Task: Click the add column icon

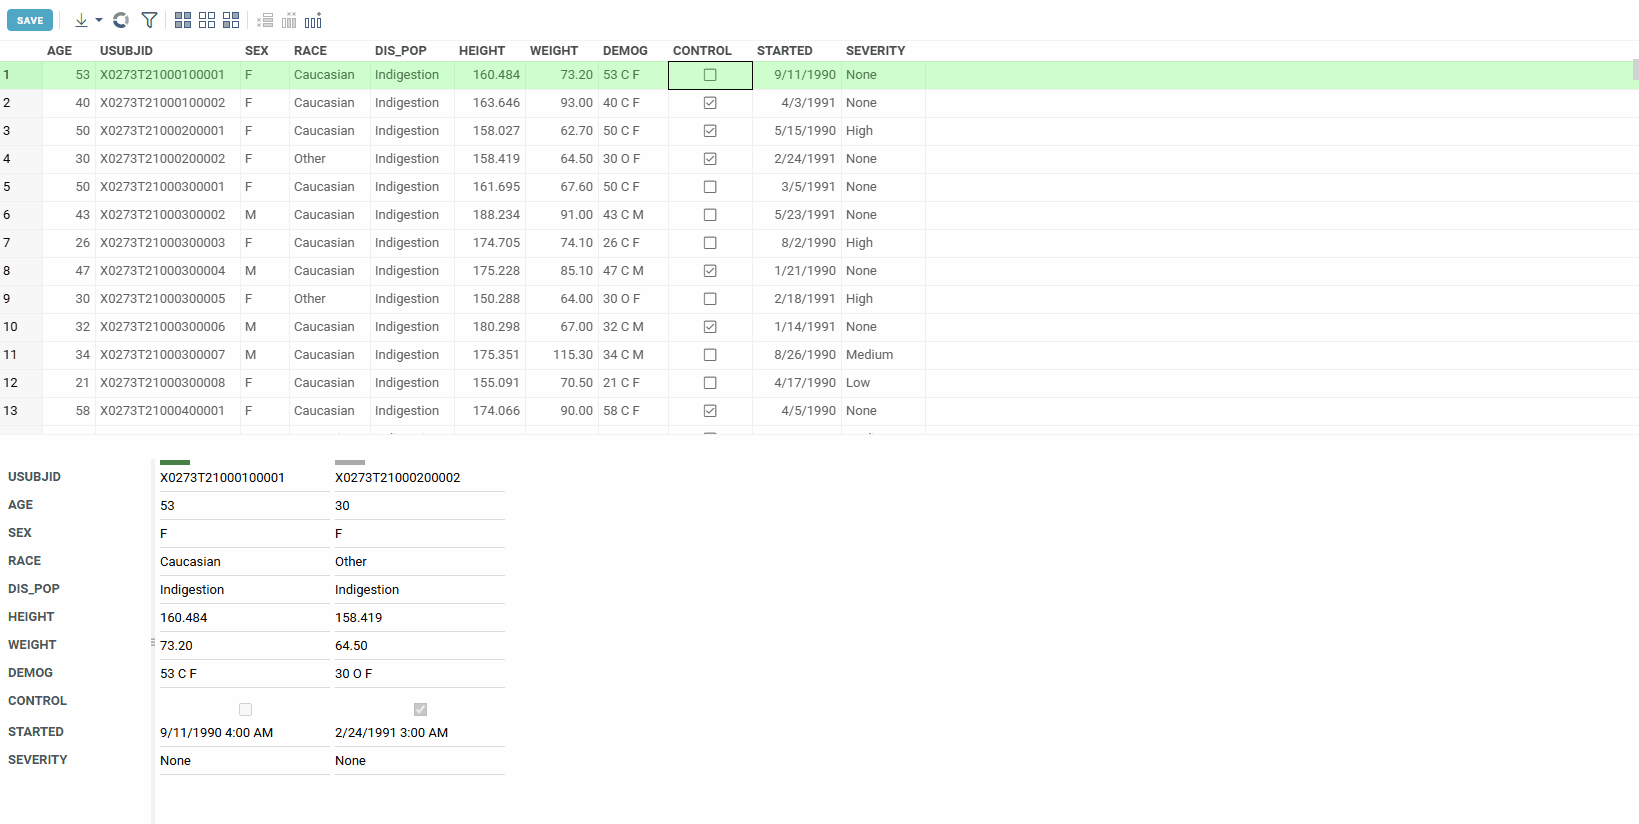Action: [313, 20]
